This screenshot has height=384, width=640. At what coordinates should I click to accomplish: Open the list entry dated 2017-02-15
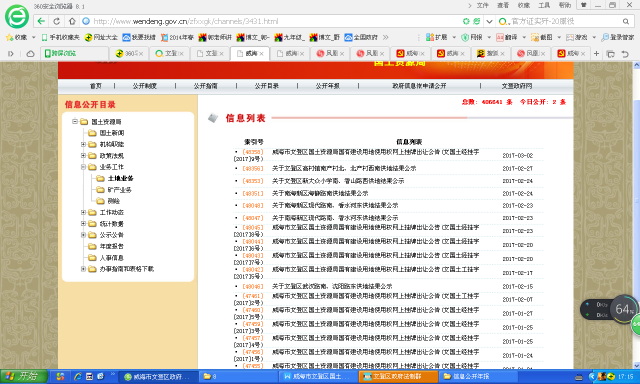click(x=332, y=286)
